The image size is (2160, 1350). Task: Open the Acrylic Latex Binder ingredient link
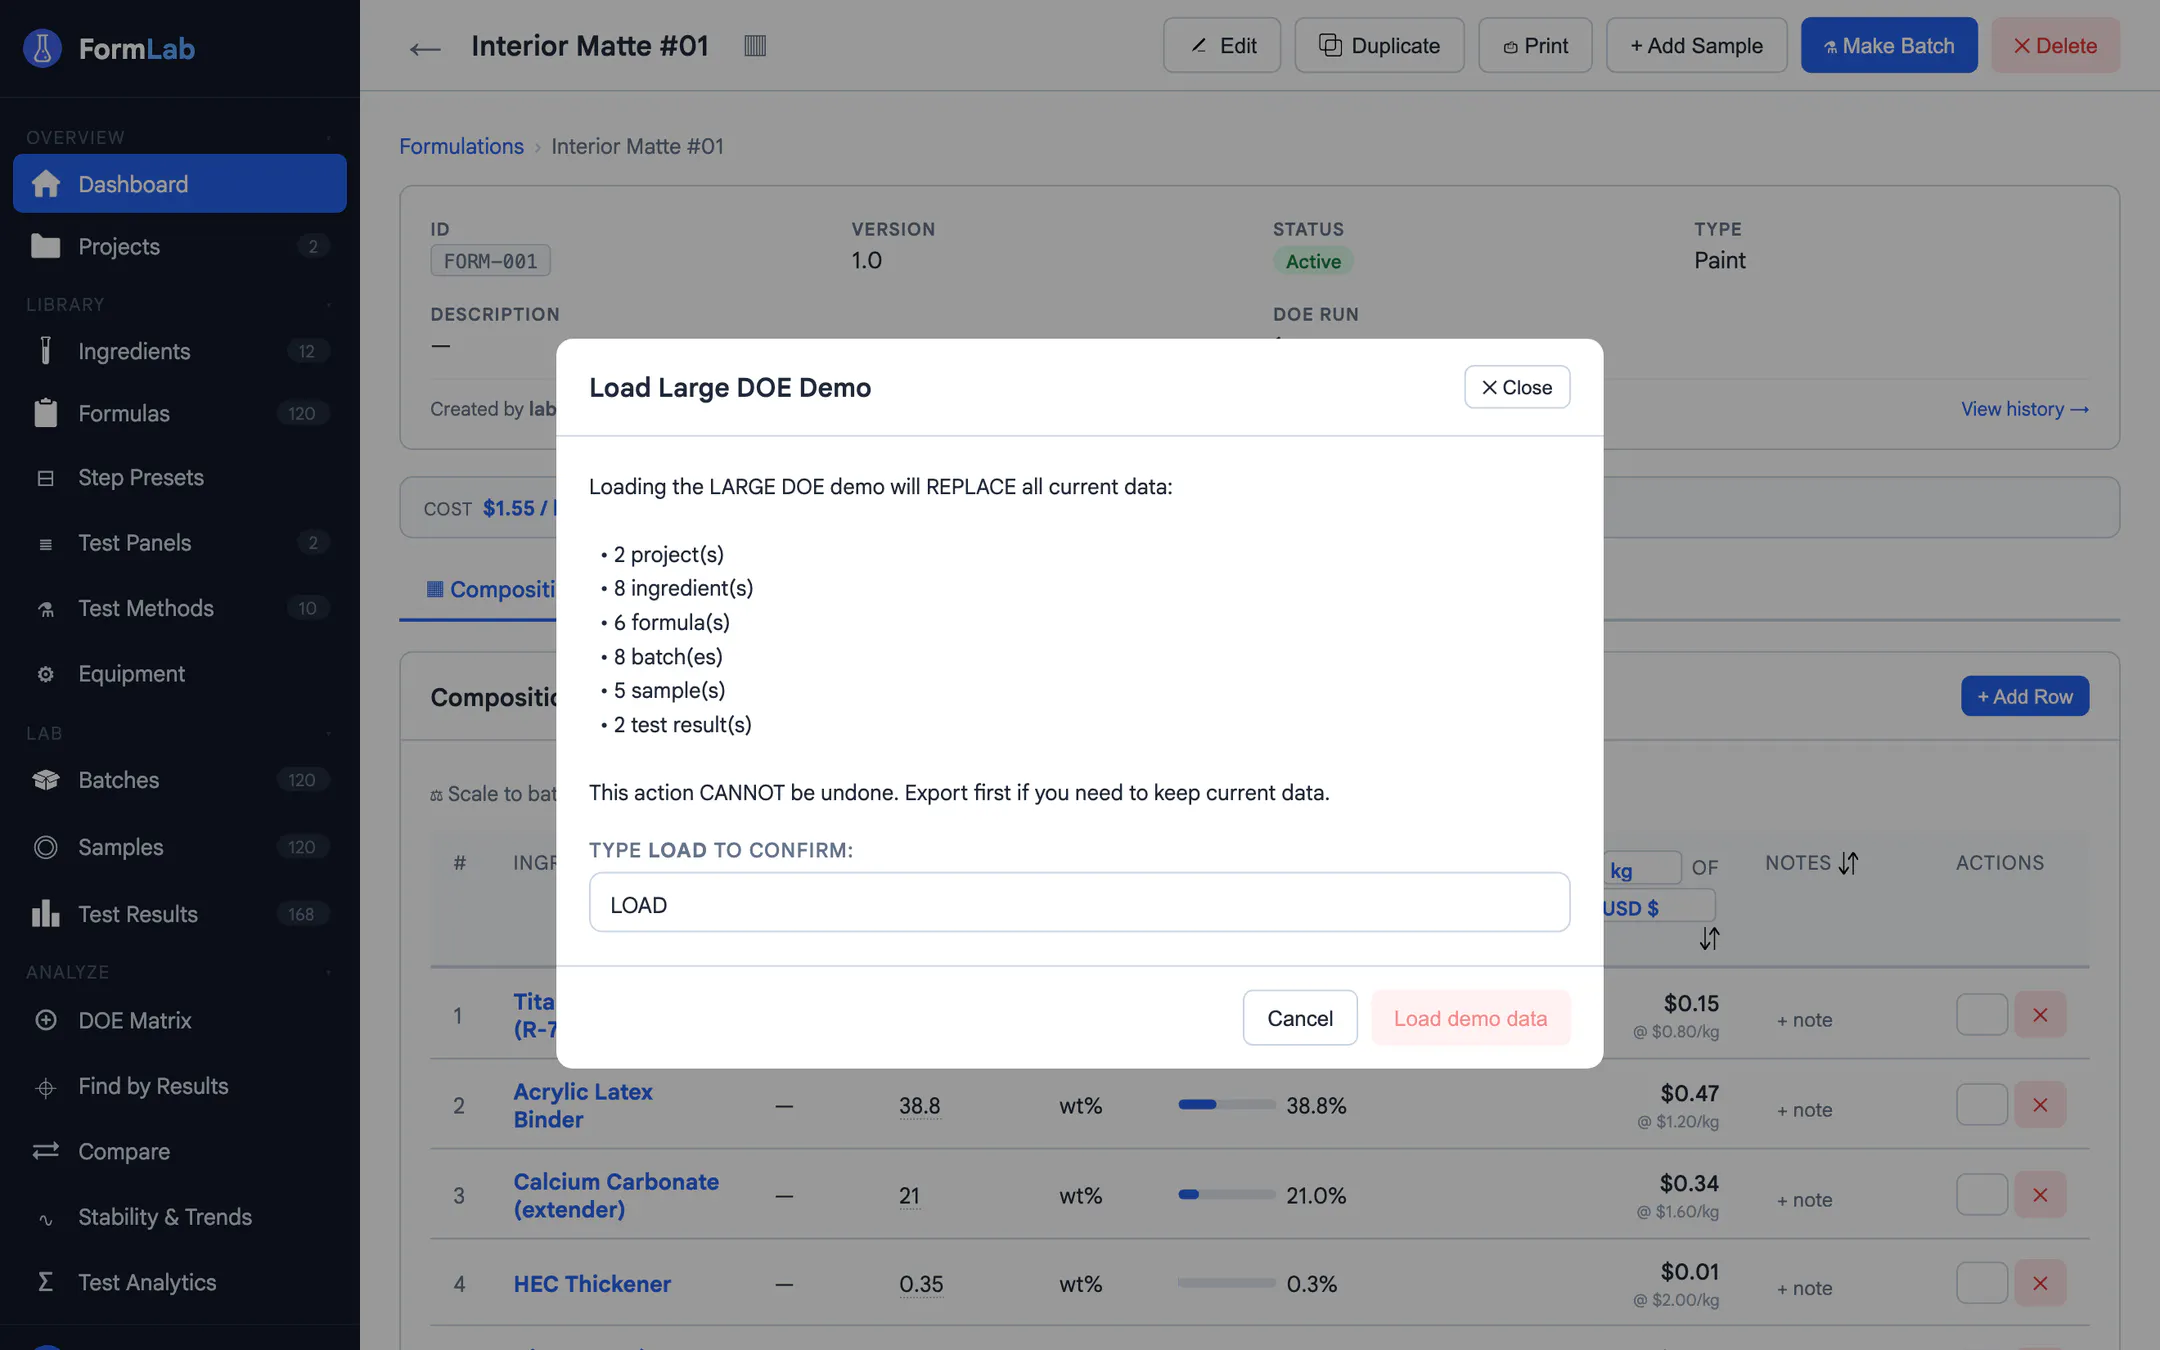pyautogui.click(x=583, y=1105)
